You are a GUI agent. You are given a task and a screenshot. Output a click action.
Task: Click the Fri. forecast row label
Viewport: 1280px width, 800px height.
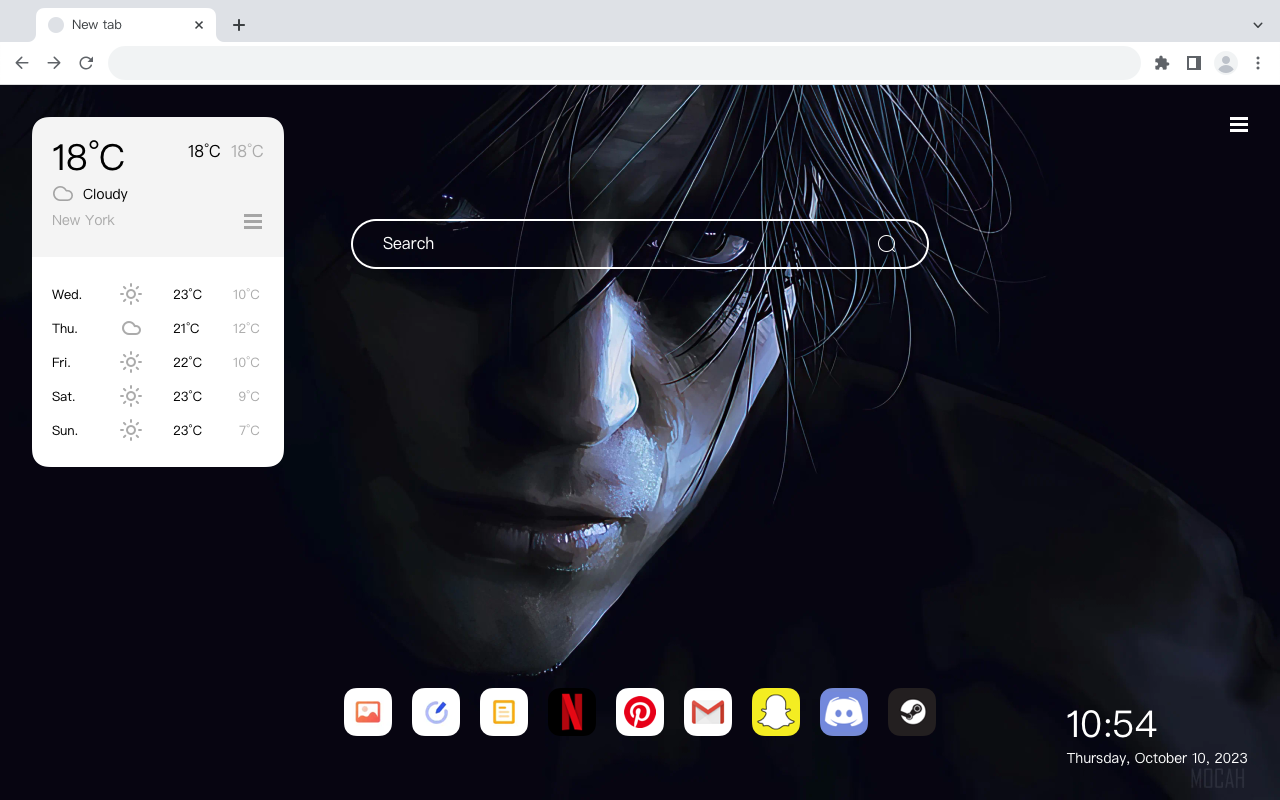tap(61, 363)
